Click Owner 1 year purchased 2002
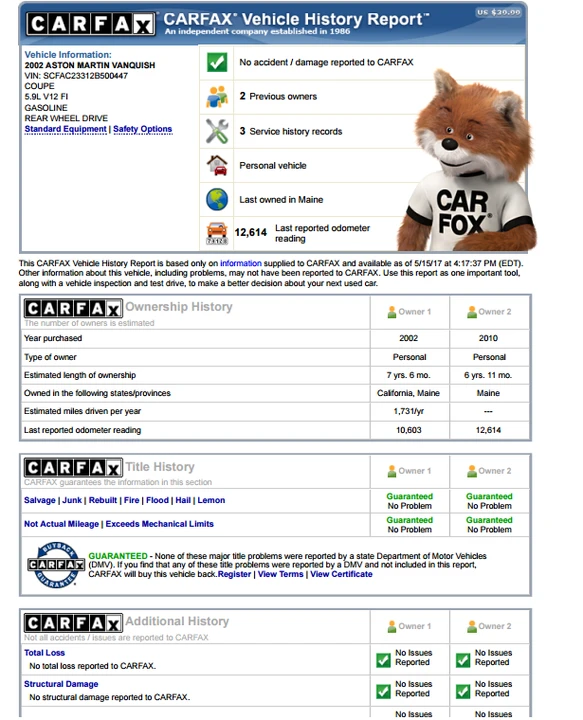The width and height of the screenshot is (583, 720). (409, 338)
